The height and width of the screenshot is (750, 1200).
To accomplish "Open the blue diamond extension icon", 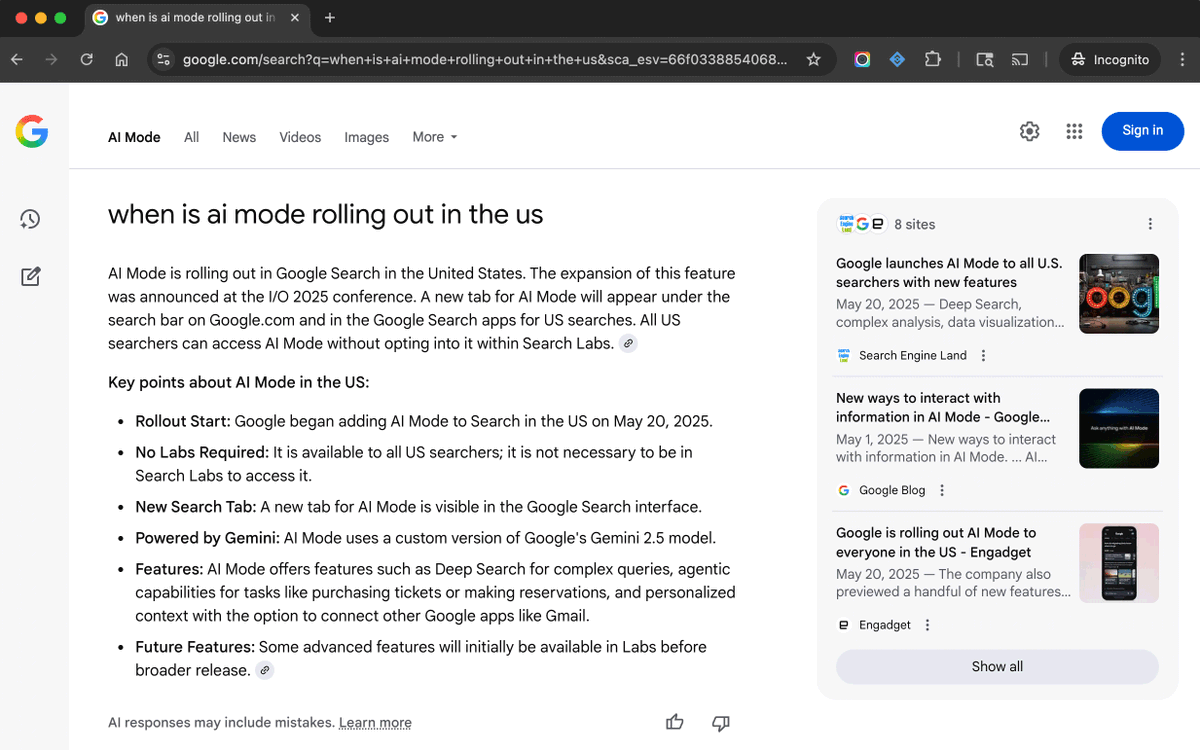I will [x=897, y=59].
